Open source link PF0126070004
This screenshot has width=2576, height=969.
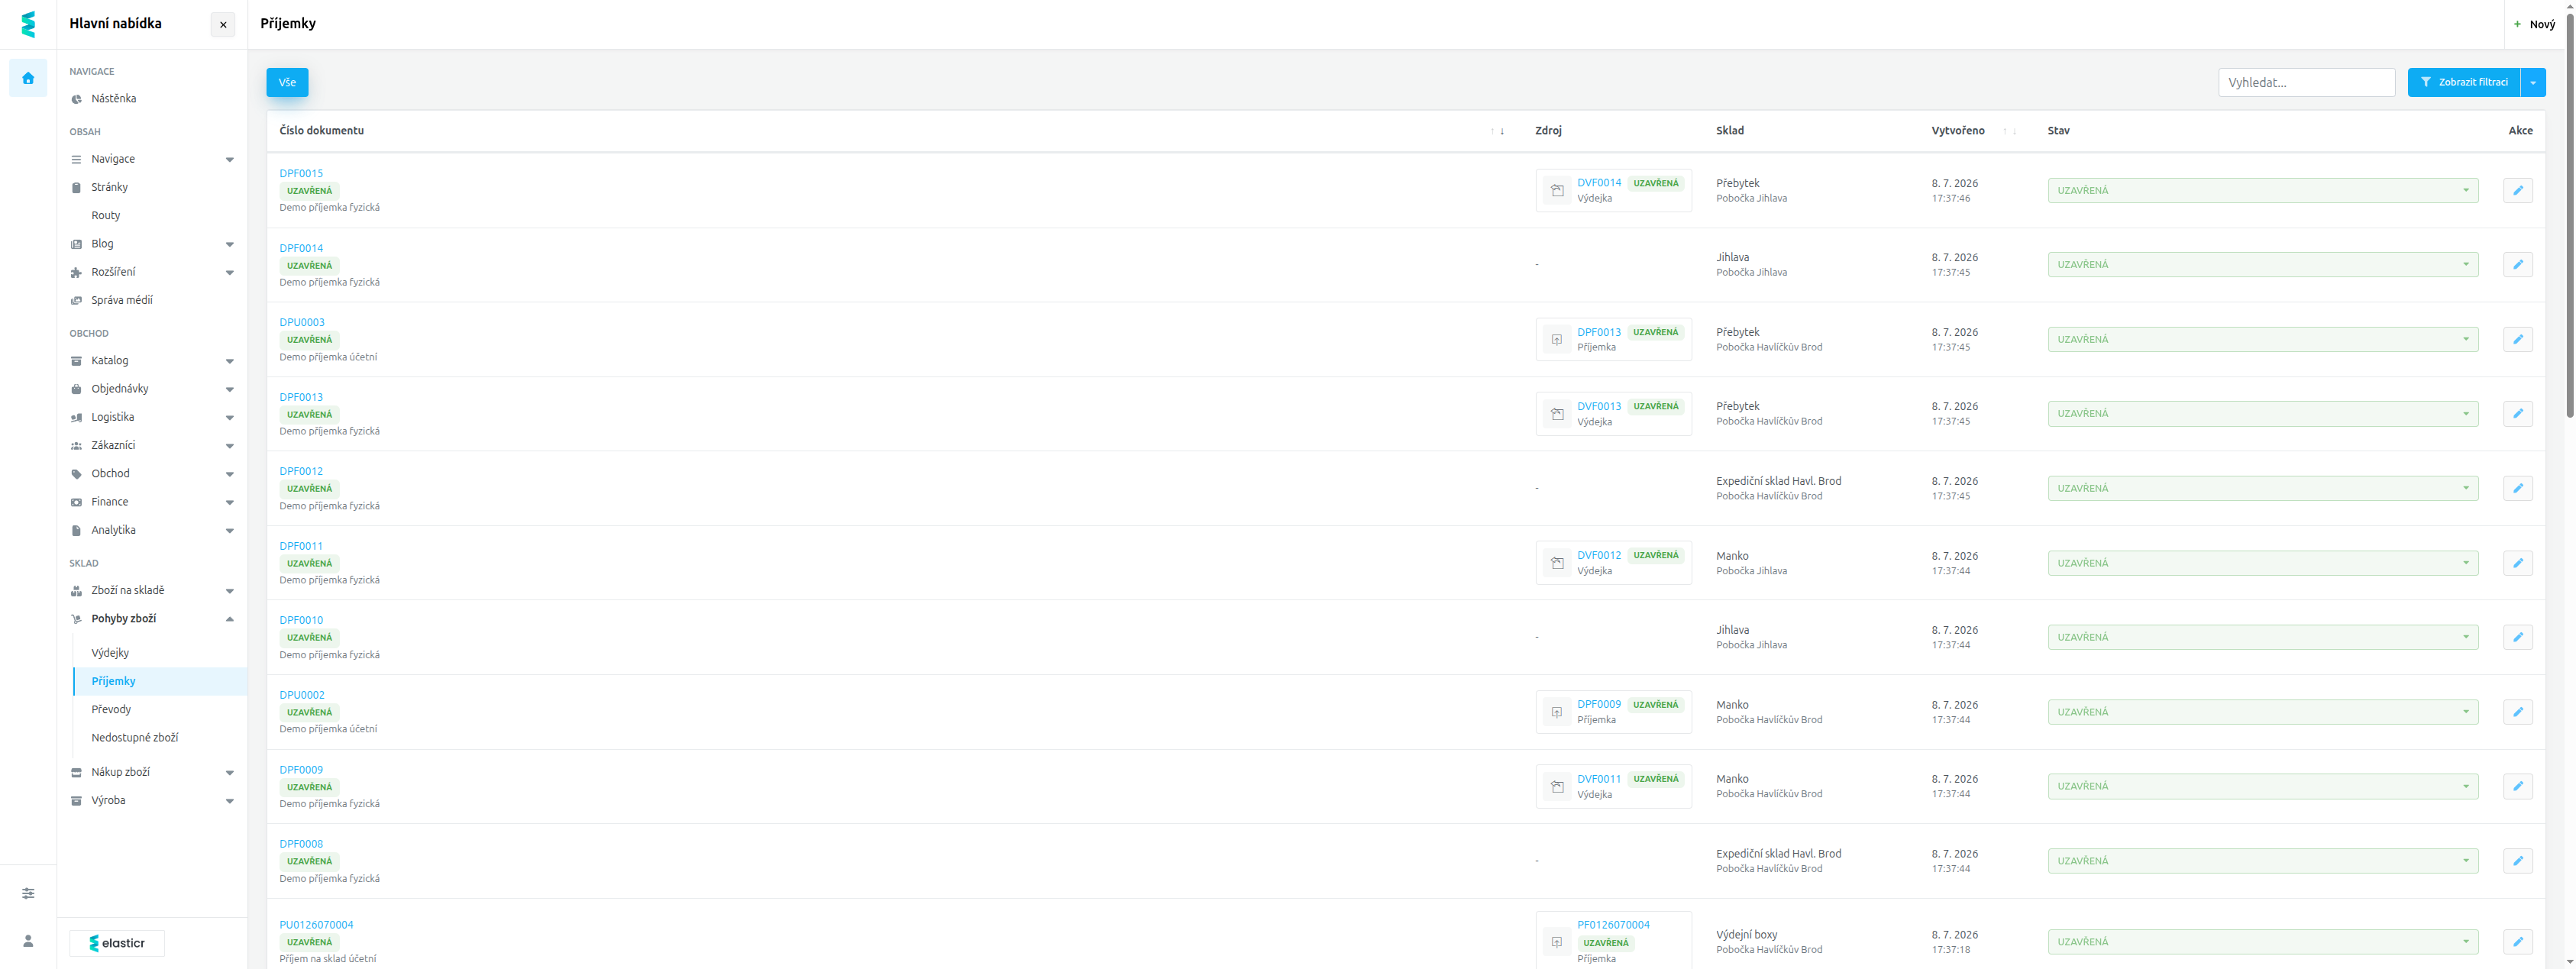(1613, 925)
